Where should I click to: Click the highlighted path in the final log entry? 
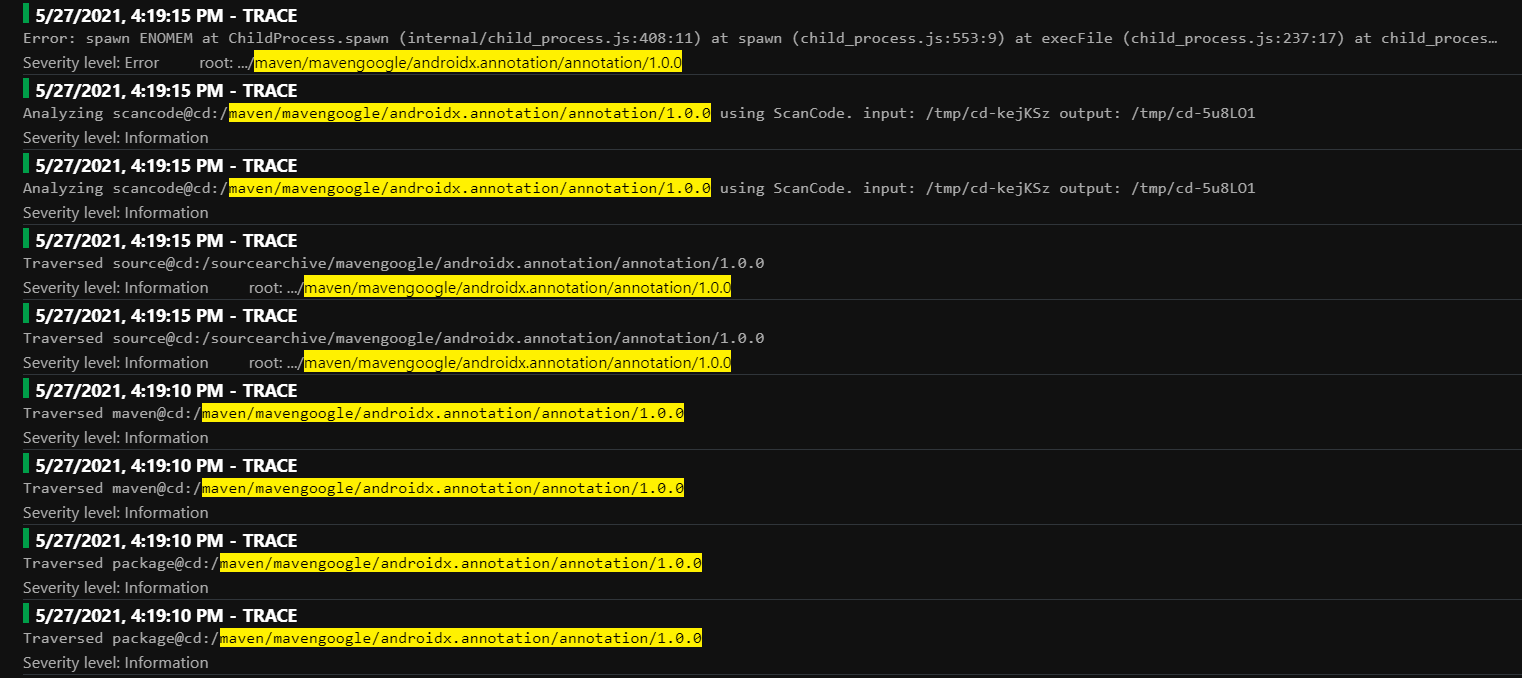460,637
